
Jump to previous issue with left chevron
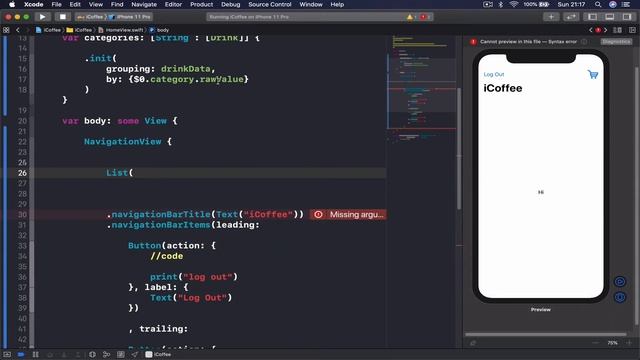(x=590, y=30)
